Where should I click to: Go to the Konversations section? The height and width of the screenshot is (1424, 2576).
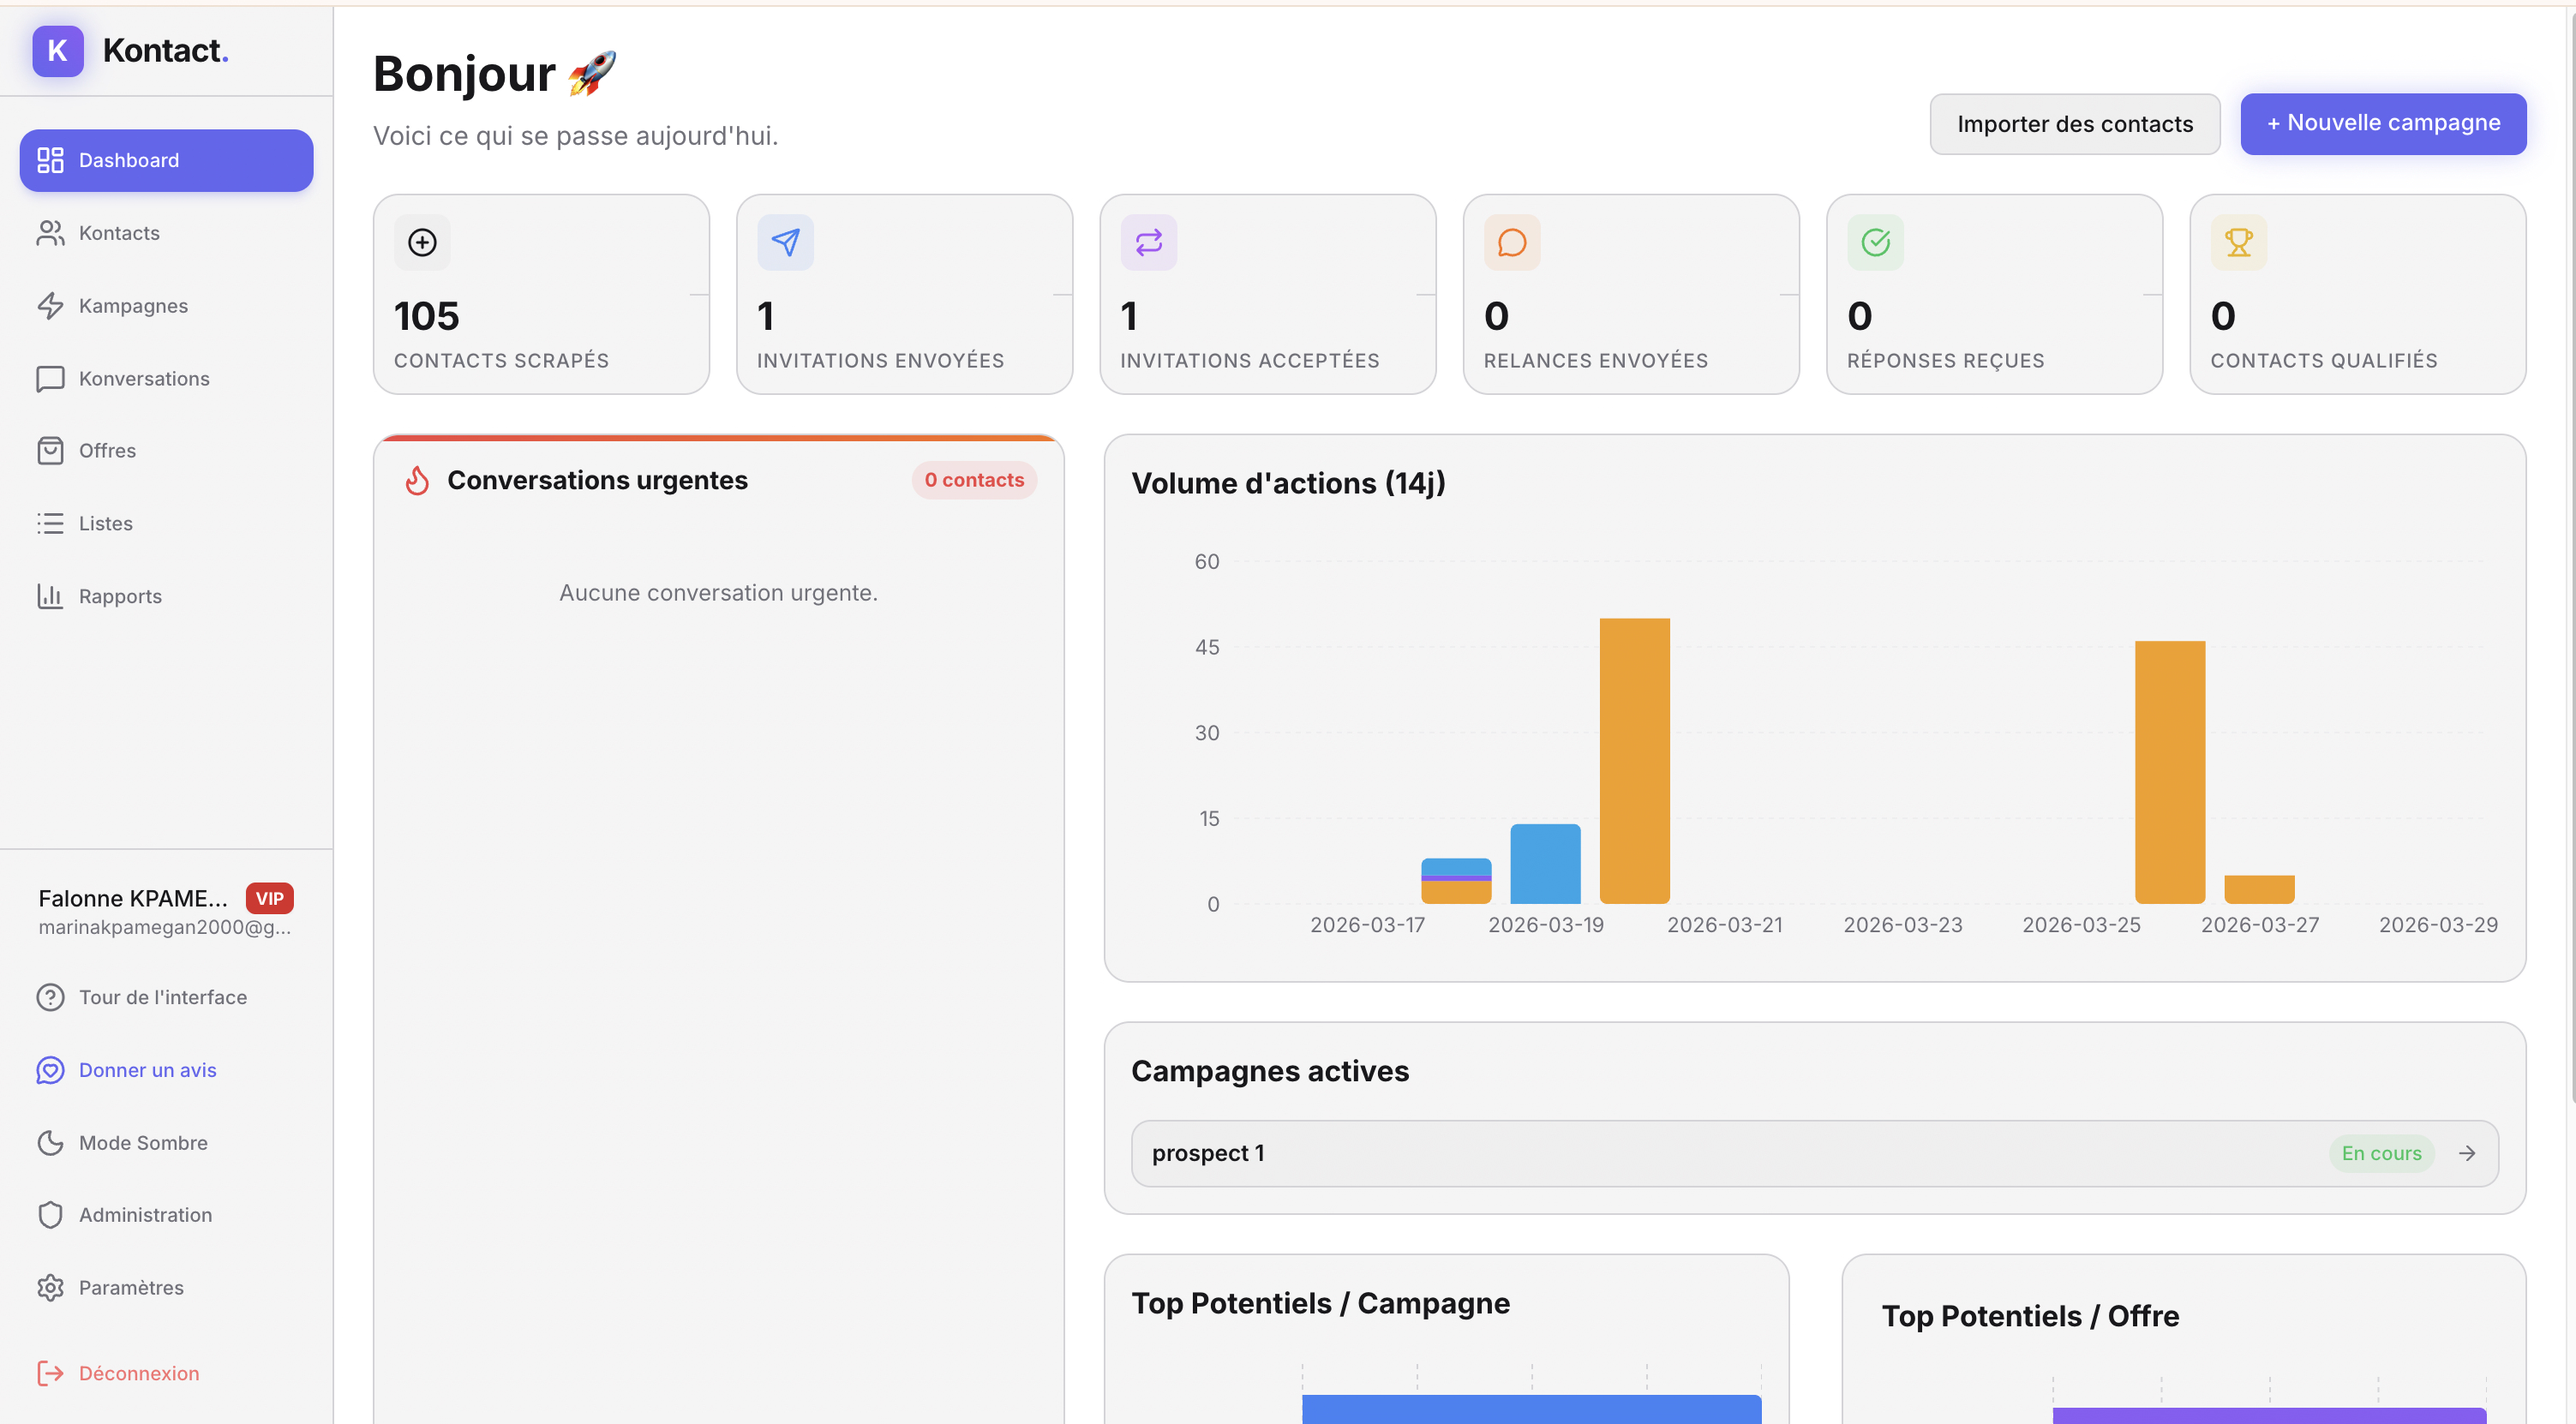tap(144, 378)
